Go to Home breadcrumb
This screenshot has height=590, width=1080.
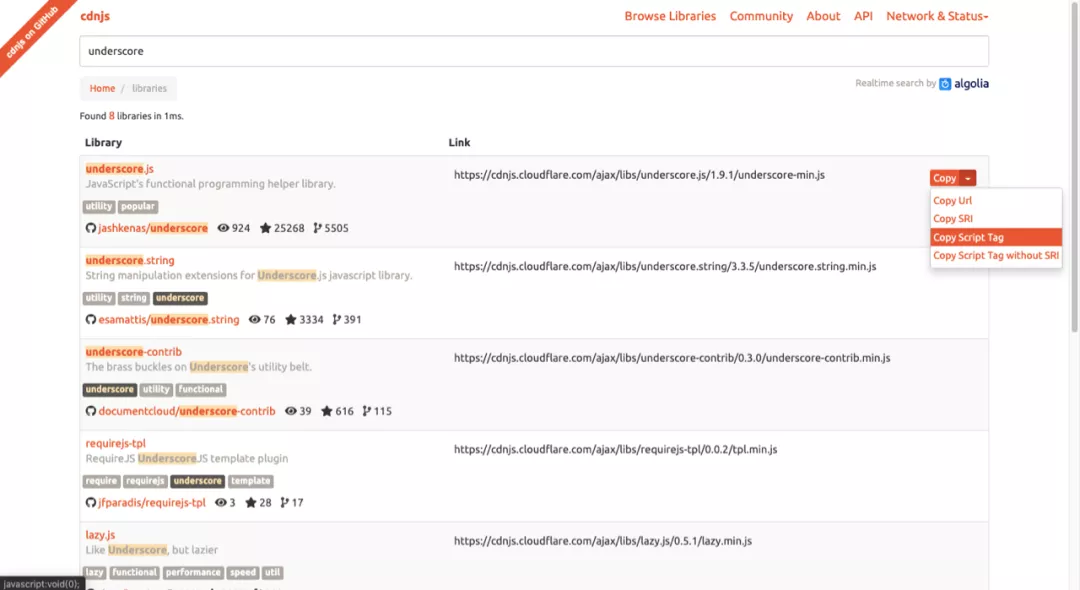102,88
